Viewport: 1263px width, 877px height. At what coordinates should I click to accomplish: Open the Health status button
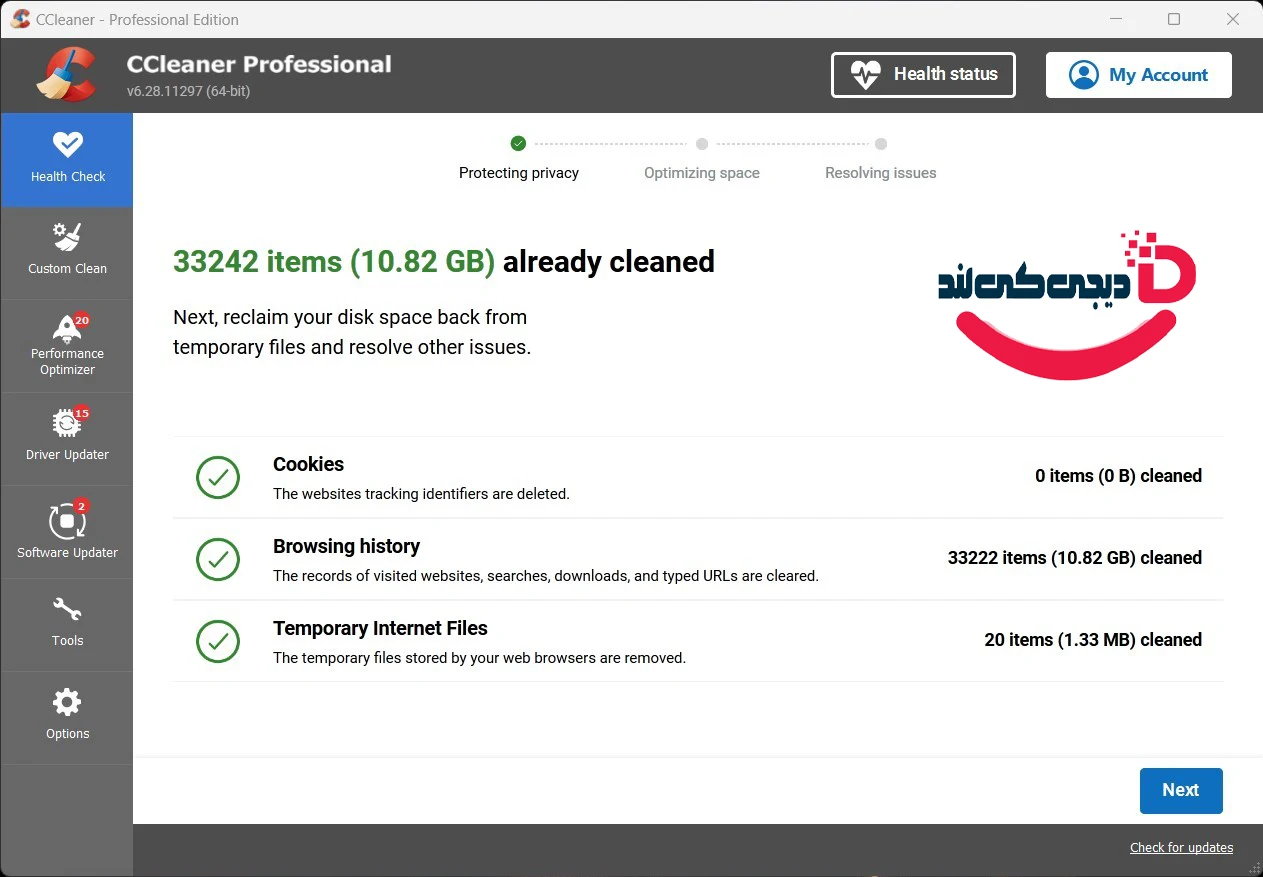[923, 75]
